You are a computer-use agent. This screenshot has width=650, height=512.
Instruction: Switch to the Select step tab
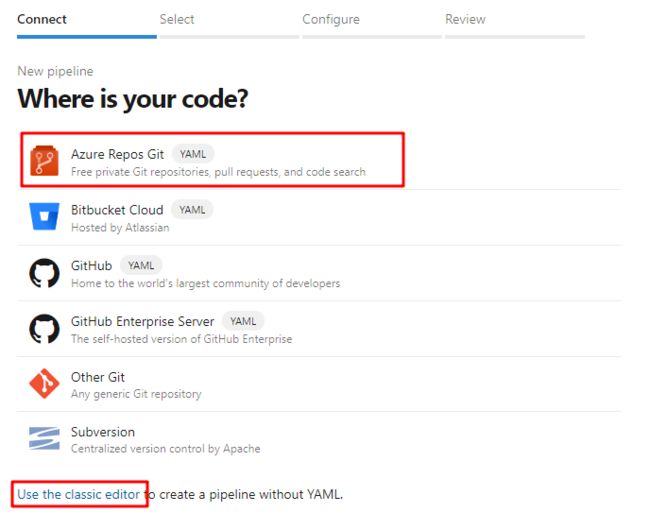177,19
